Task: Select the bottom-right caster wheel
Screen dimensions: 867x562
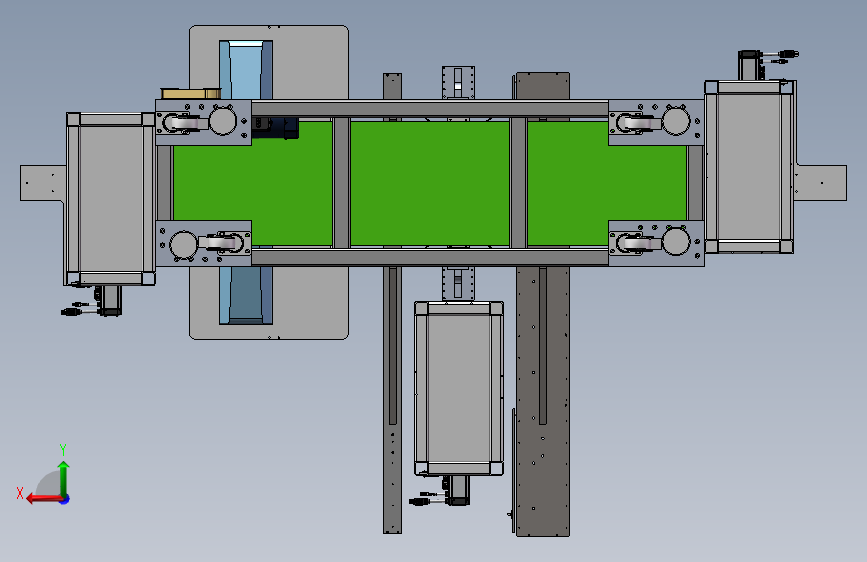Action: point(637,242)
